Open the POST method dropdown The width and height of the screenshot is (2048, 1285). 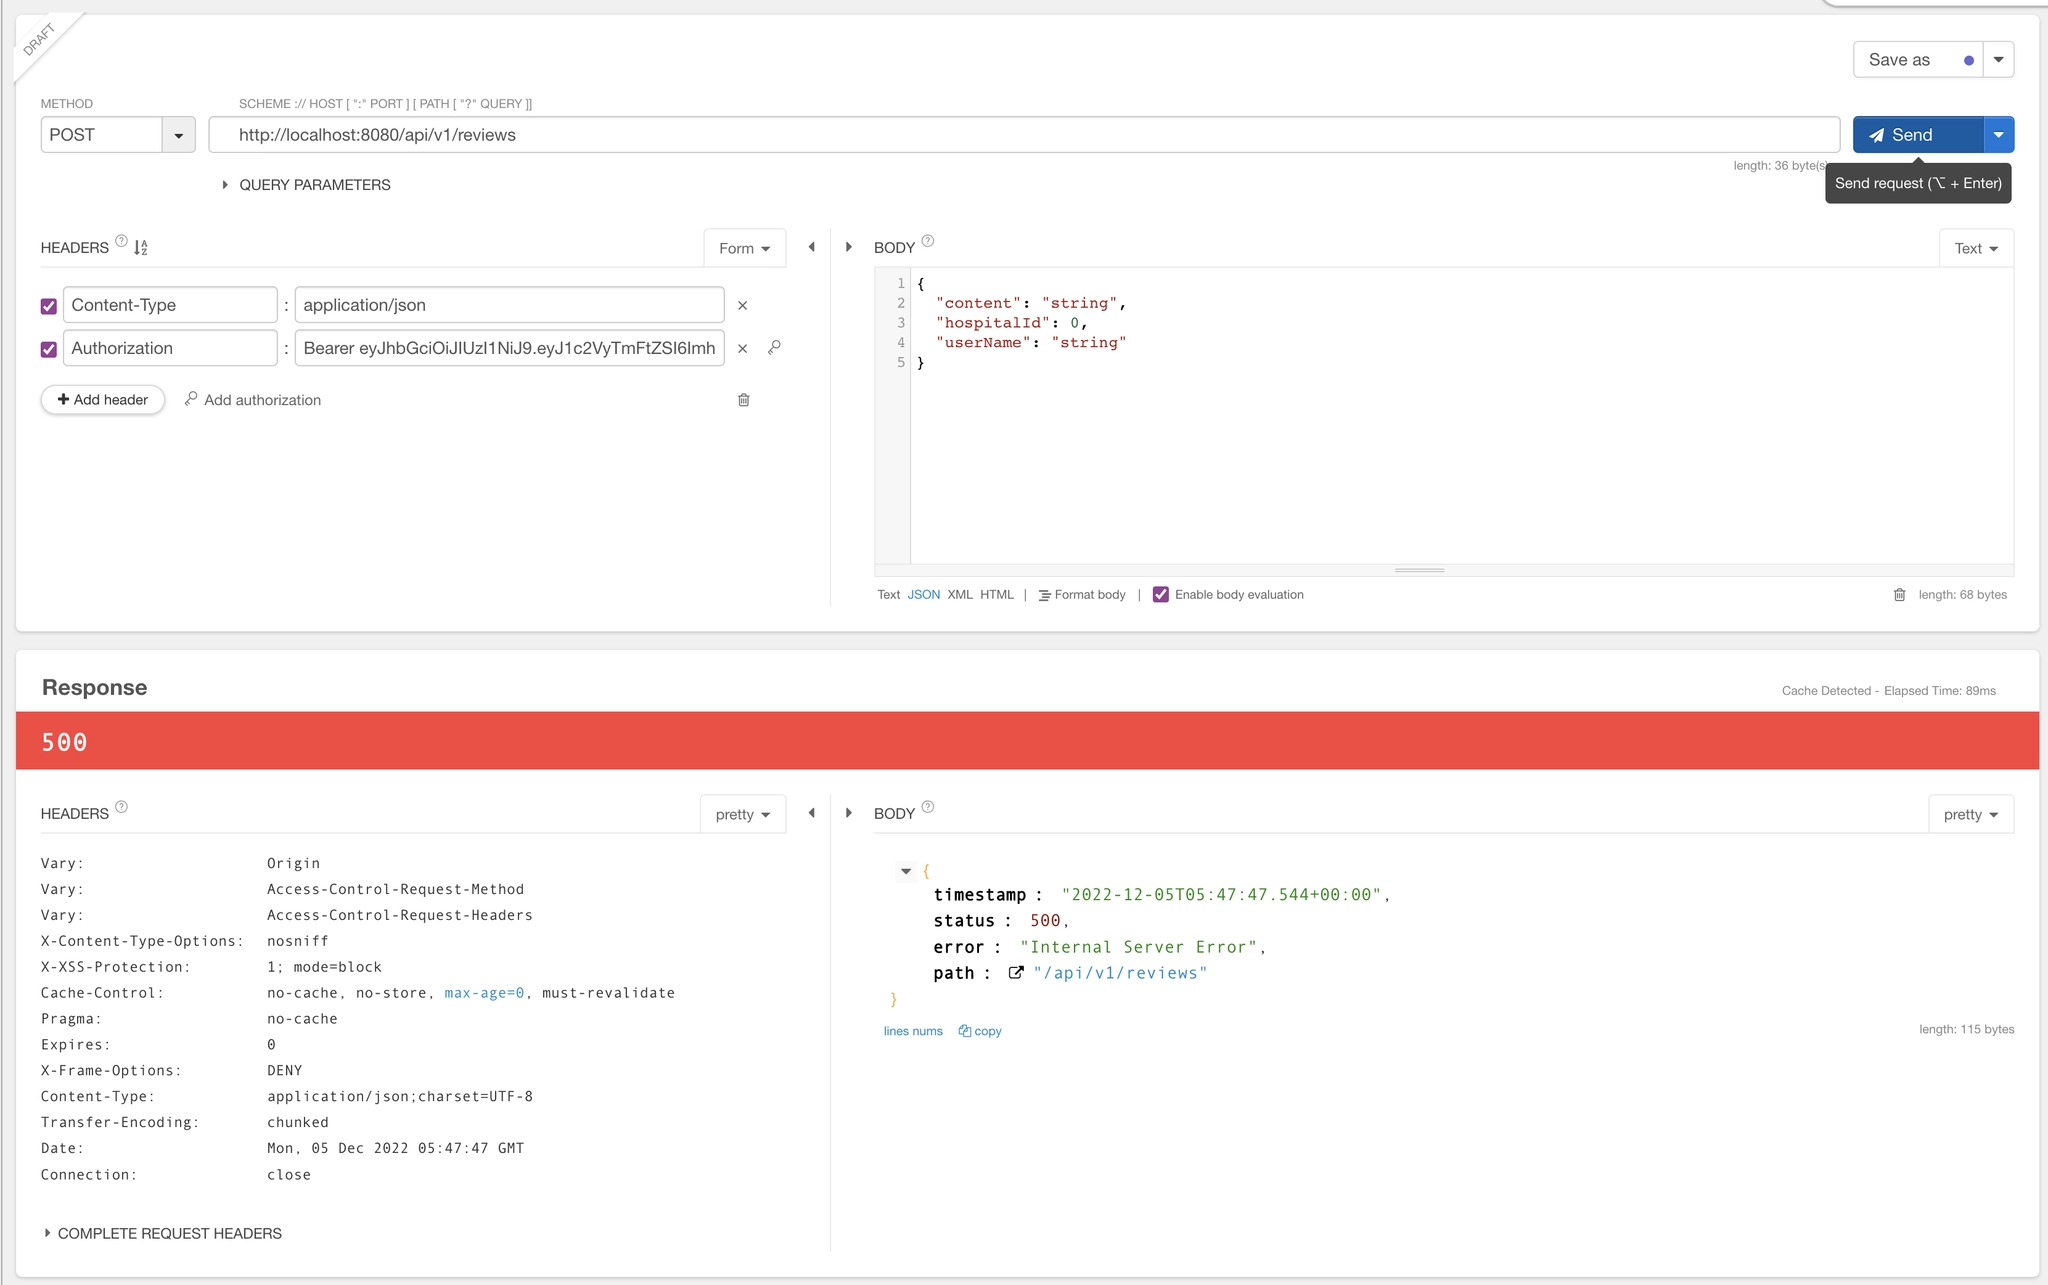(178, 135)
